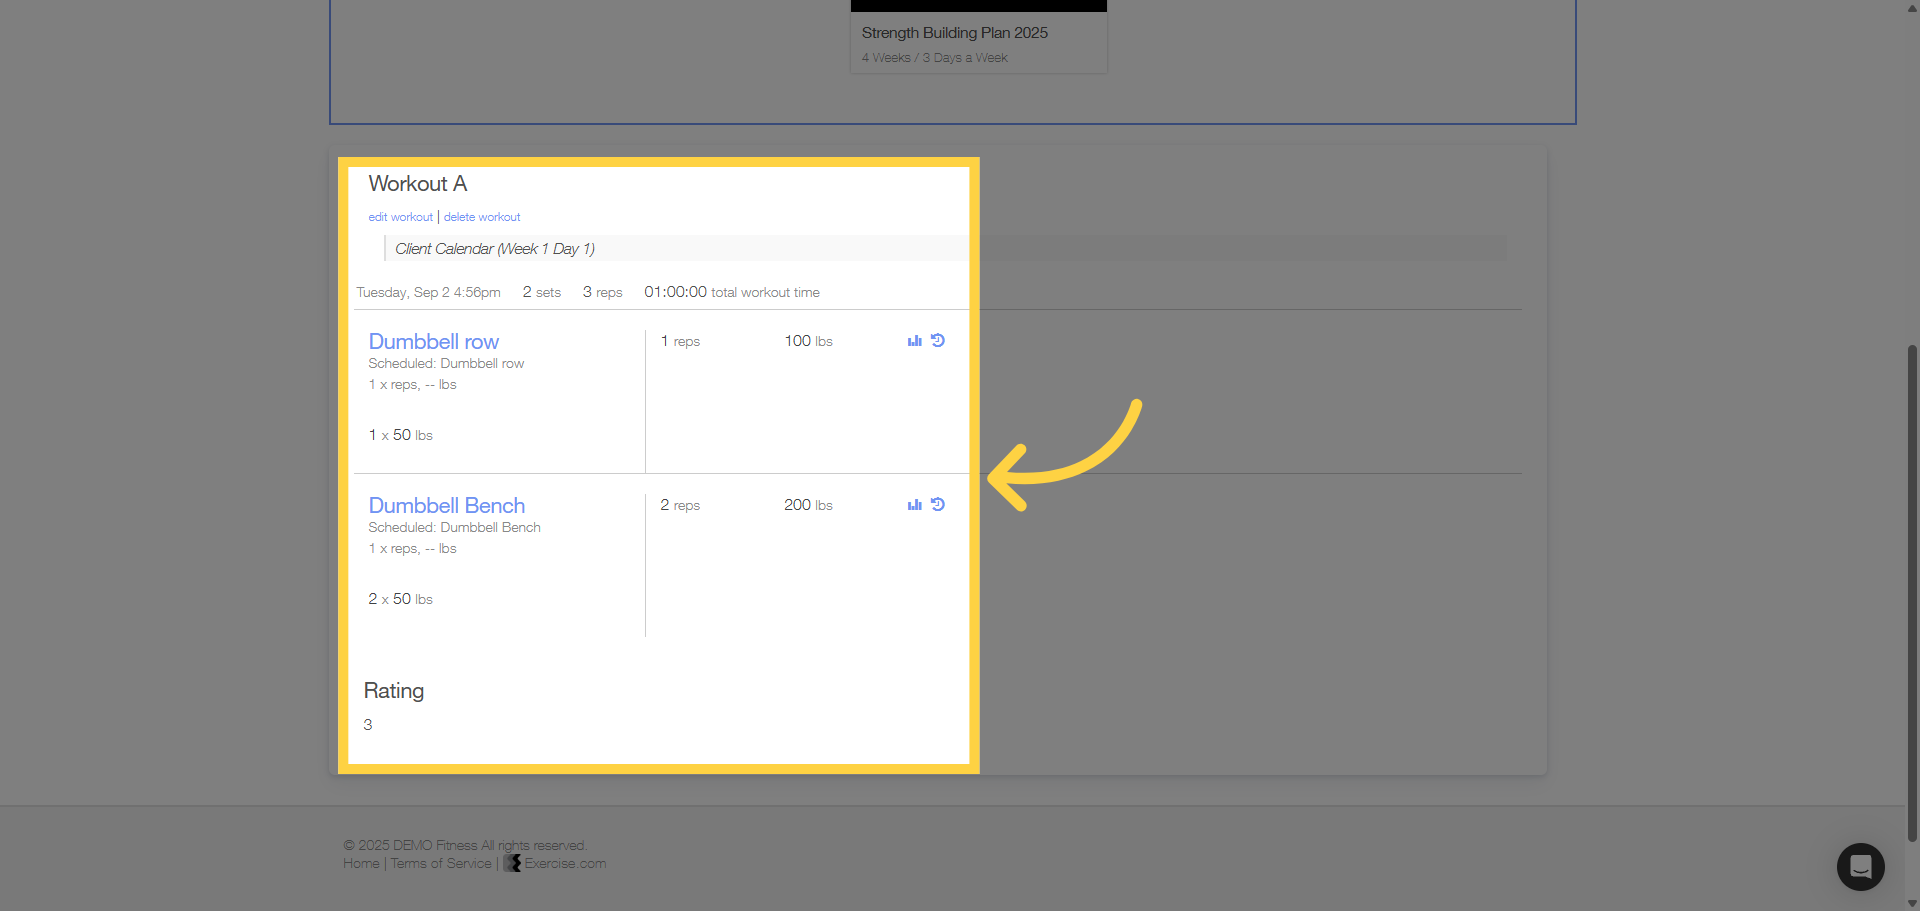Click the scrollbar down arrow
Image resolution: width=1920 pixels, height=911 pixels.
[1912, 903]
